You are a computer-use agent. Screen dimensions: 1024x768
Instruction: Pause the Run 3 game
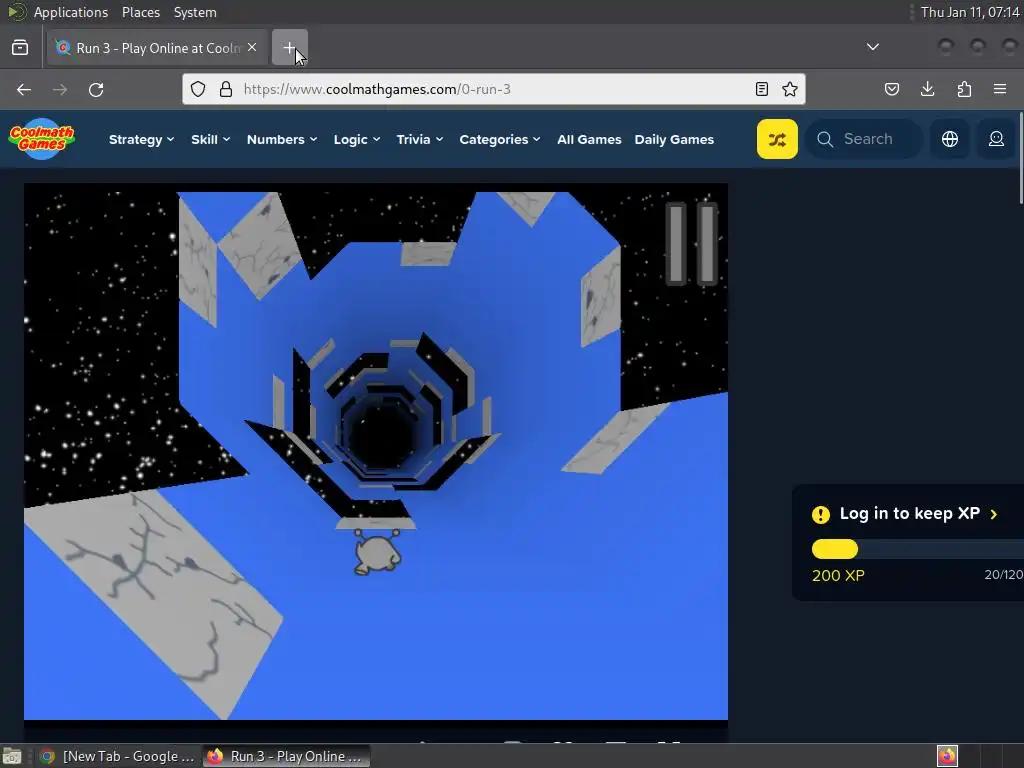(x=692, y=244)
